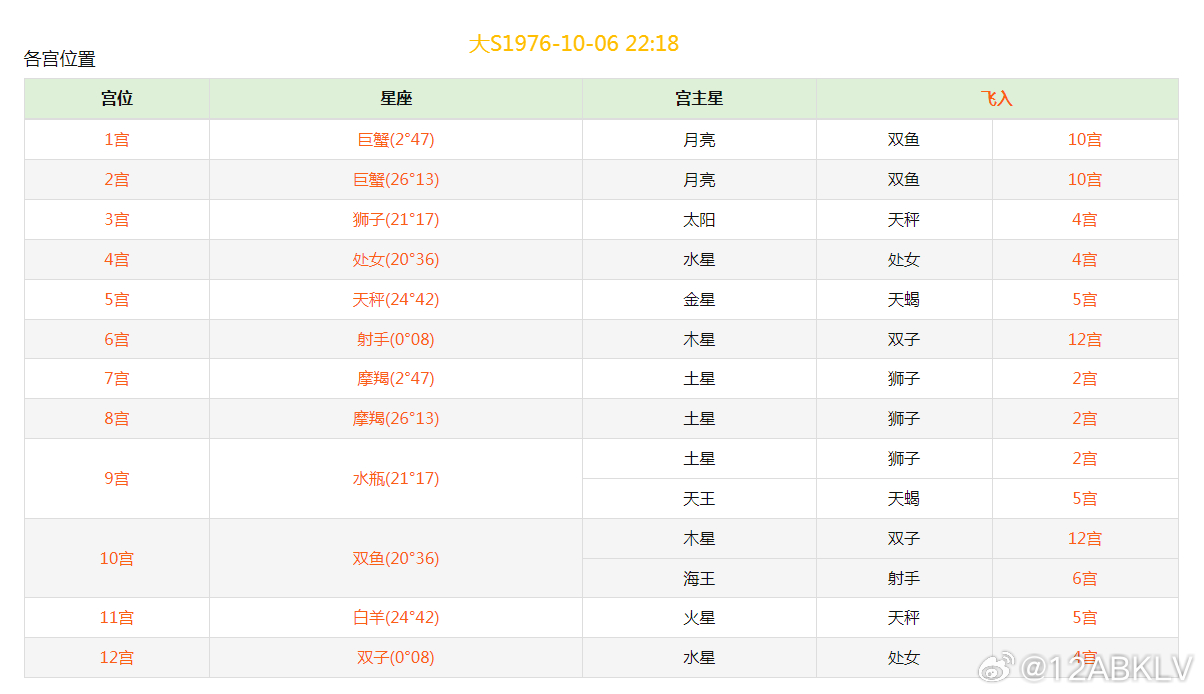Click 双子 fly-in sign in the 6宫 row
The image size is (1204, 694).
pyautogui.click(x=904, y=340)
